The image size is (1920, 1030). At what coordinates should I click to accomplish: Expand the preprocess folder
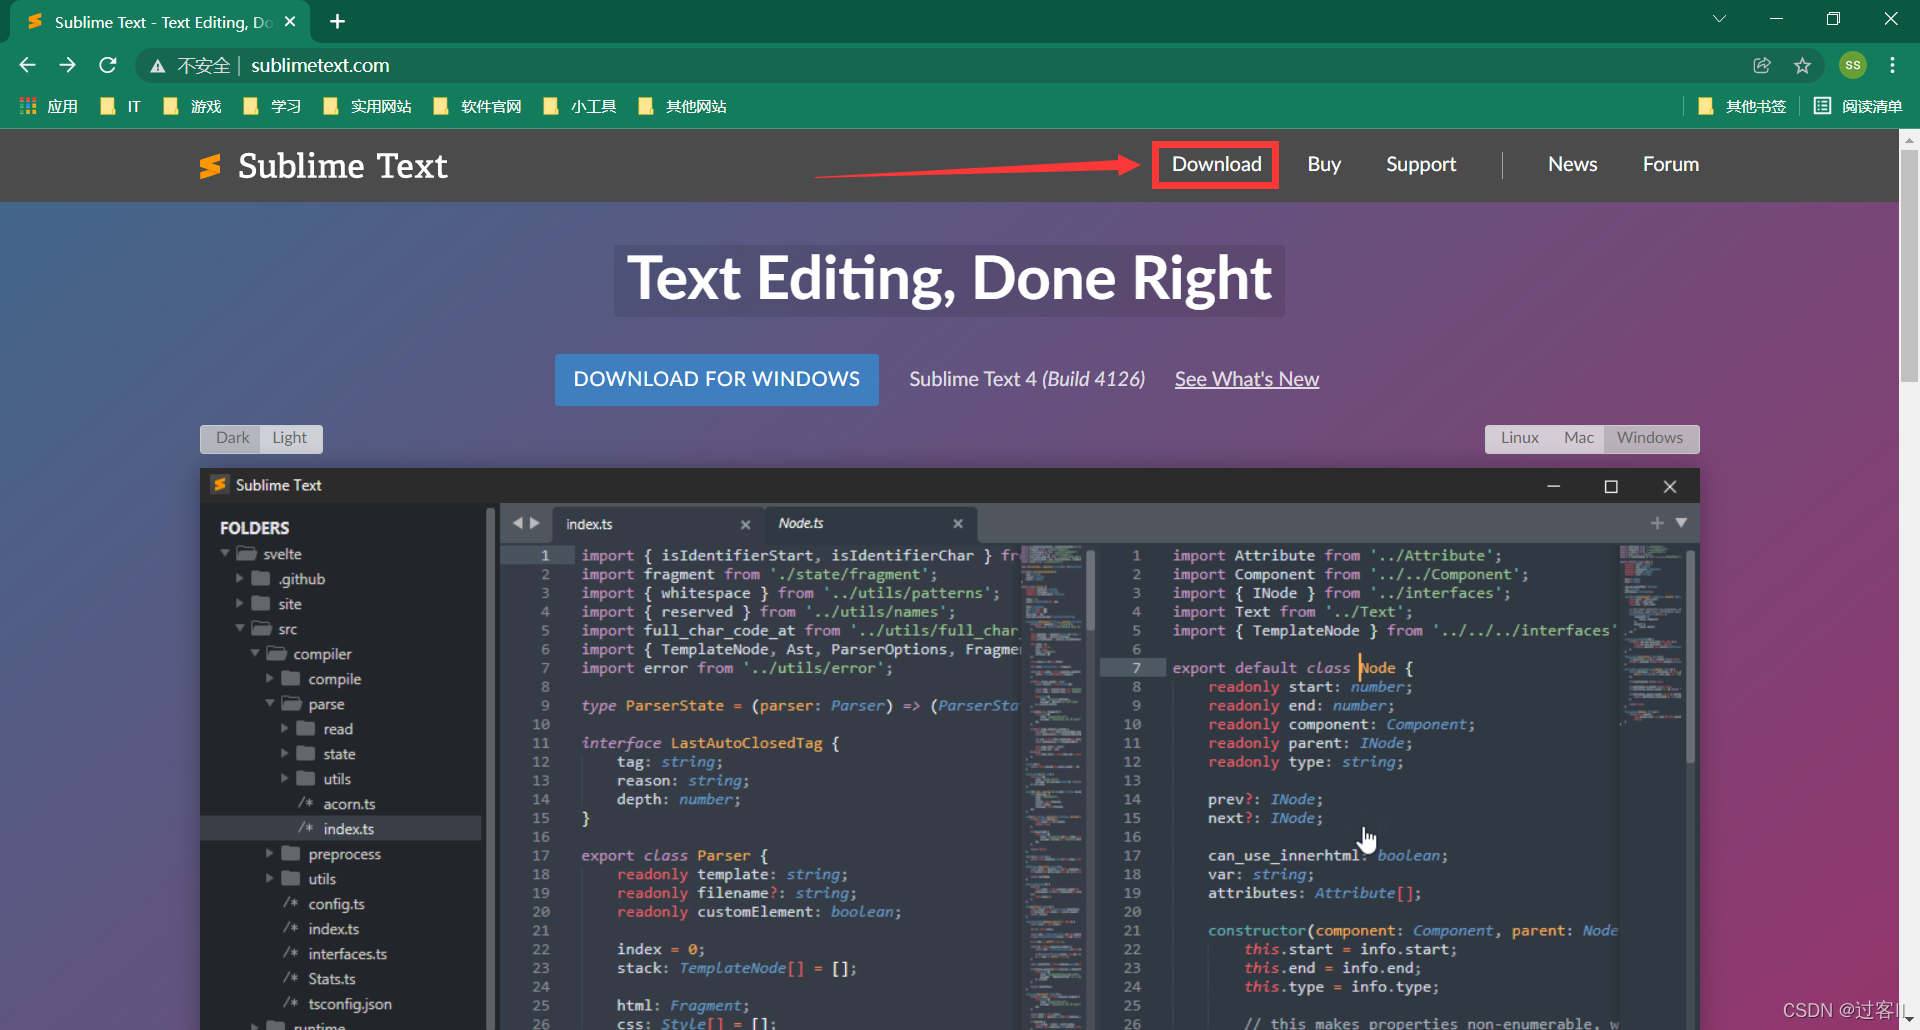click(x=270, y=853)
